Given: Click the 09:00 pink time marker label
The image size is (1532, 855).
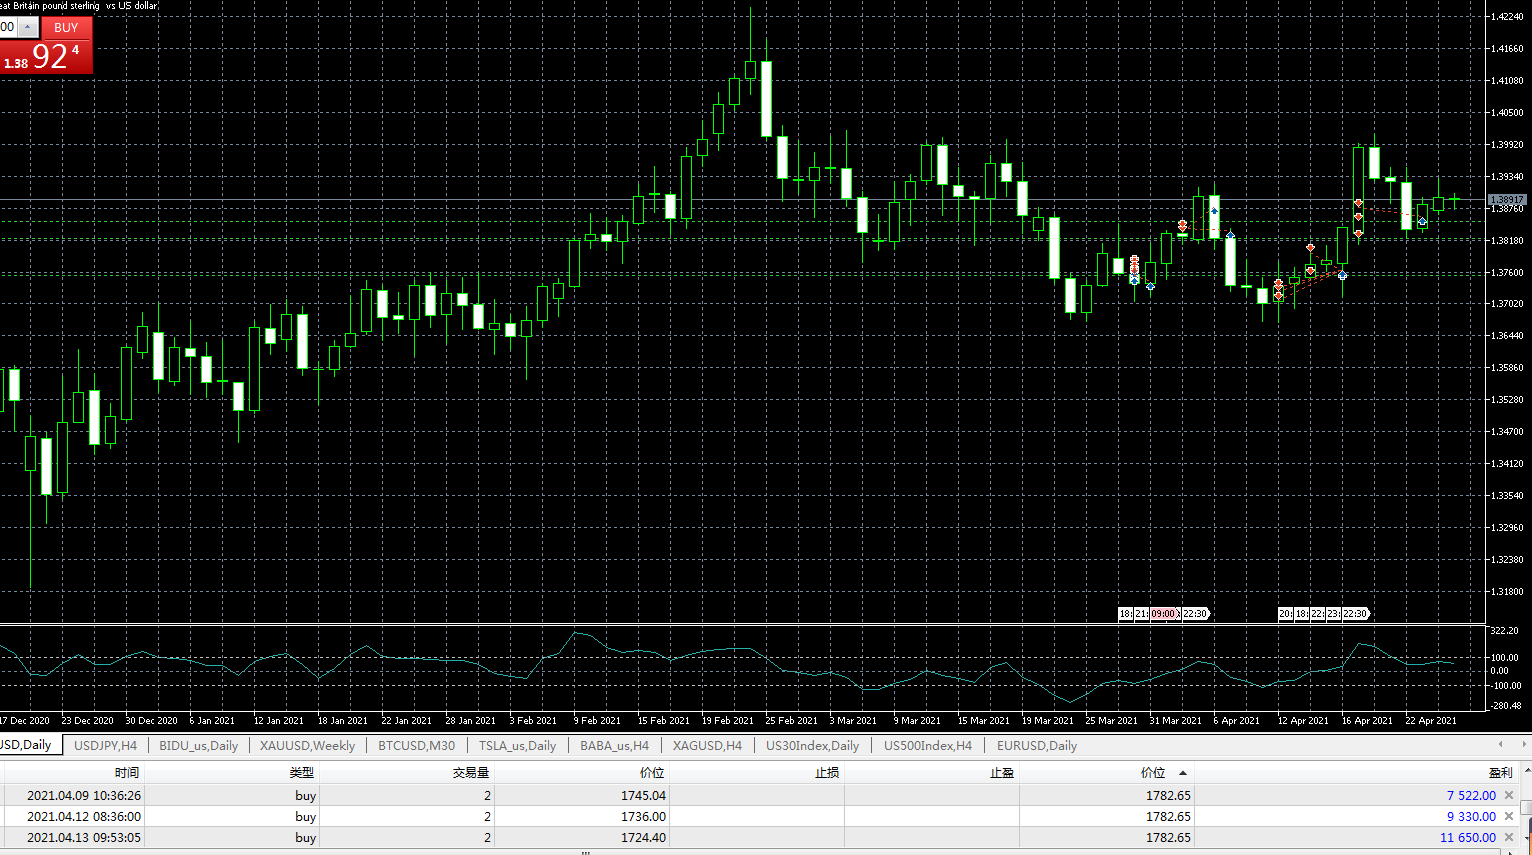Looking at the screenshot, I should pos(1163,614).
